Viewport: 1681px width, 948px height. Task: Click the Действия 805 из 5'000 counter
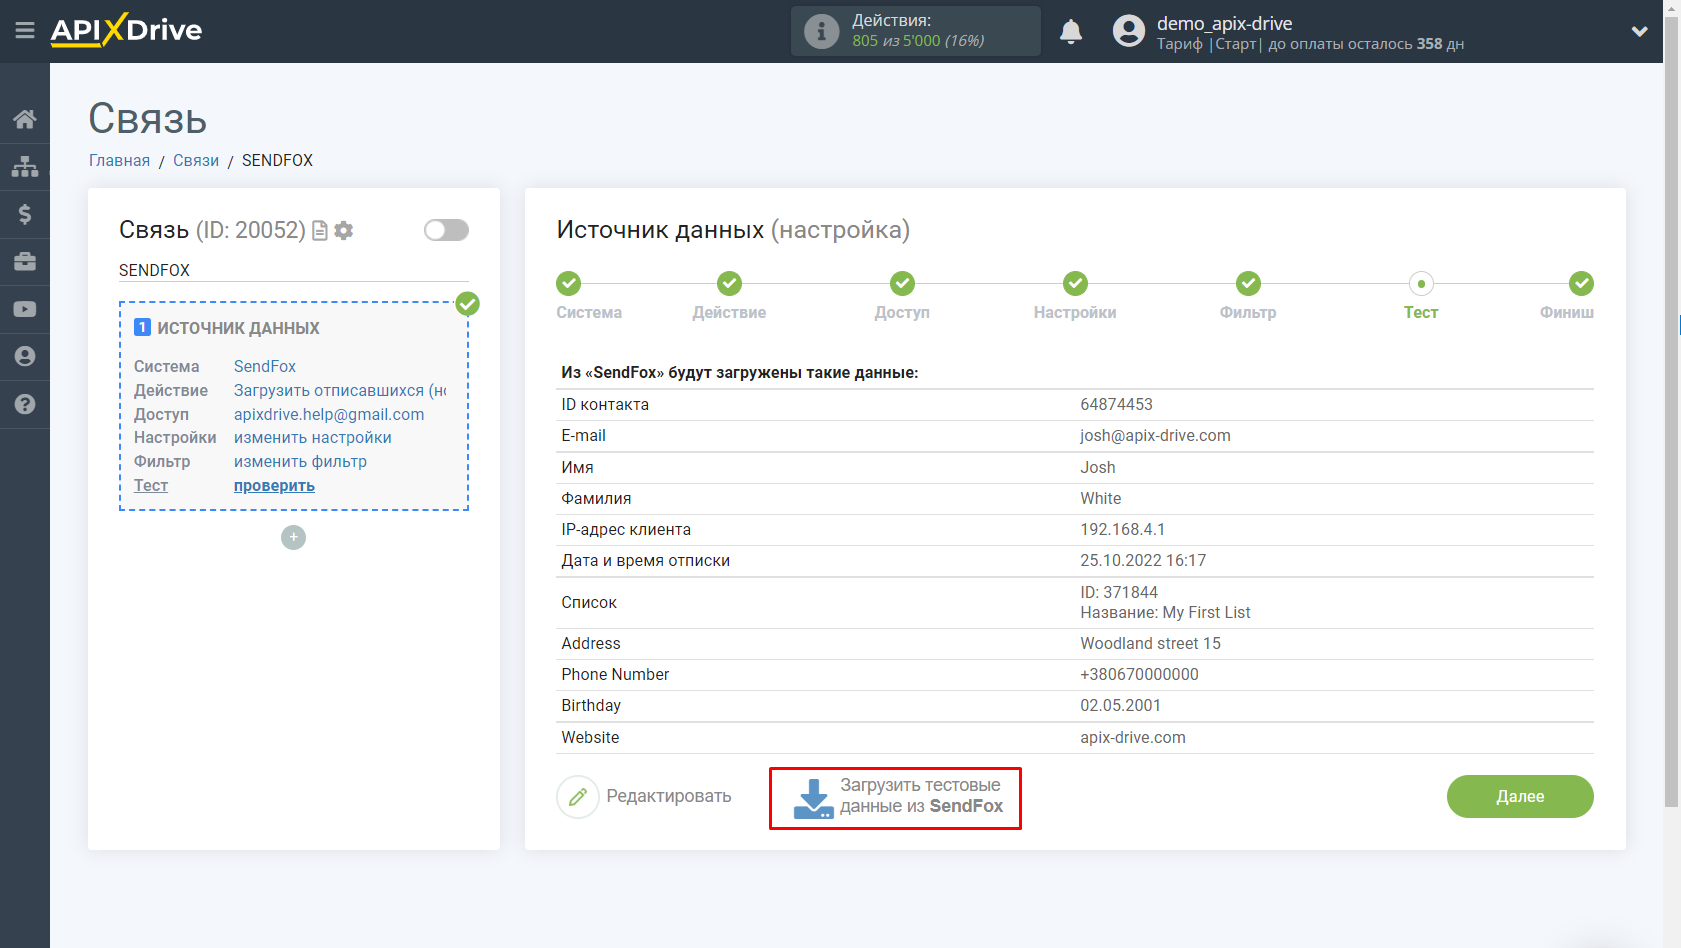tap(917, 31)
